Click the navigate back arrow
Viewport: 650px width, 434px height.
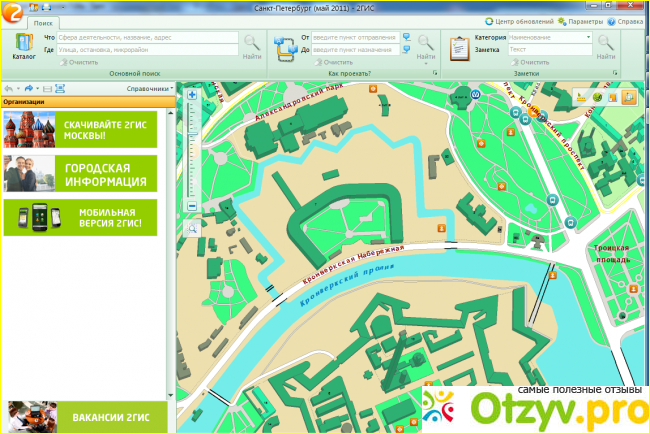click(x=9, y=88)
